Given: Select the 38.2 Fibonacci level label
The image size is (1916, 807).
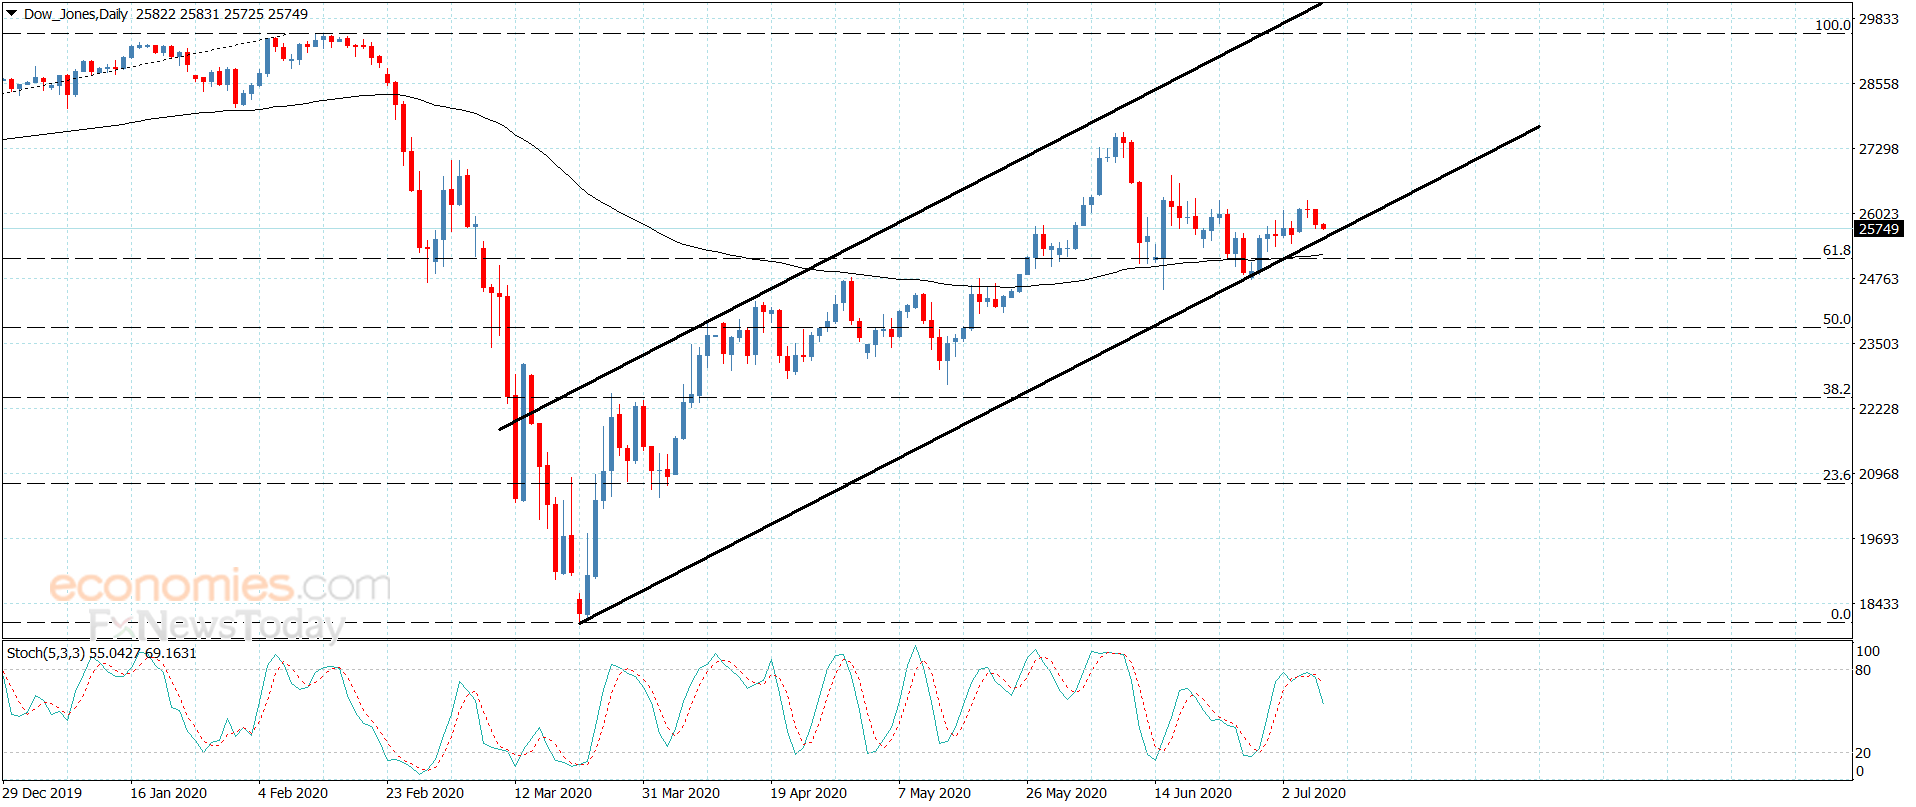Looking at the screenshot, I should pyautogui.click(x=1836, y=389).
